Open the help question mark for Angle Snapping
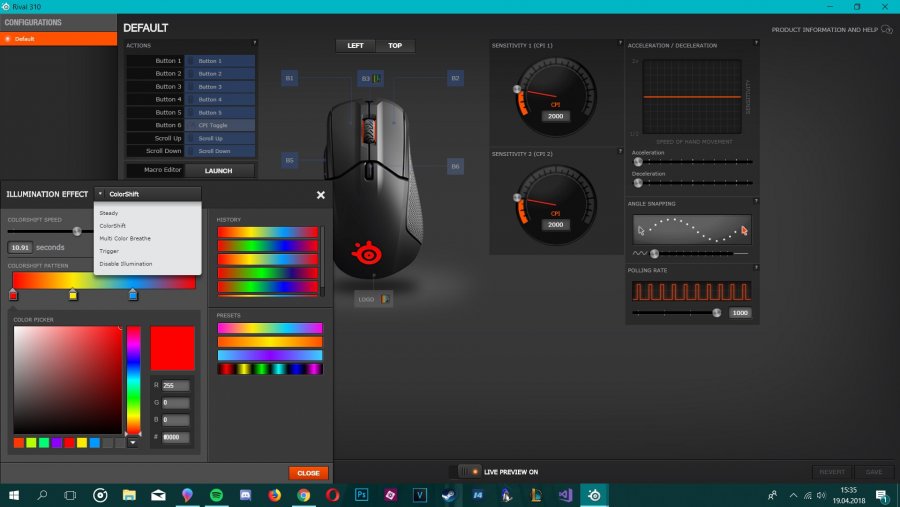The image size is (900, 507). click(x=756, y=201)
